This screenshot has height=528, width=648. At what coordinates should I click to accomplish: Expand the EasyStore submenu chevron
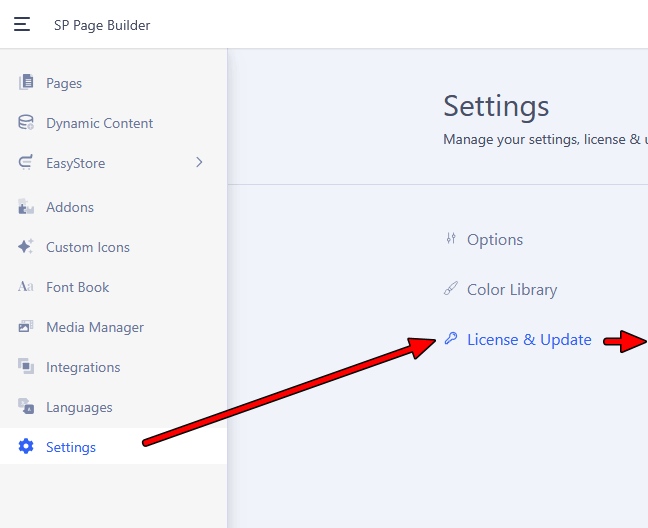[x=199, y=162]
